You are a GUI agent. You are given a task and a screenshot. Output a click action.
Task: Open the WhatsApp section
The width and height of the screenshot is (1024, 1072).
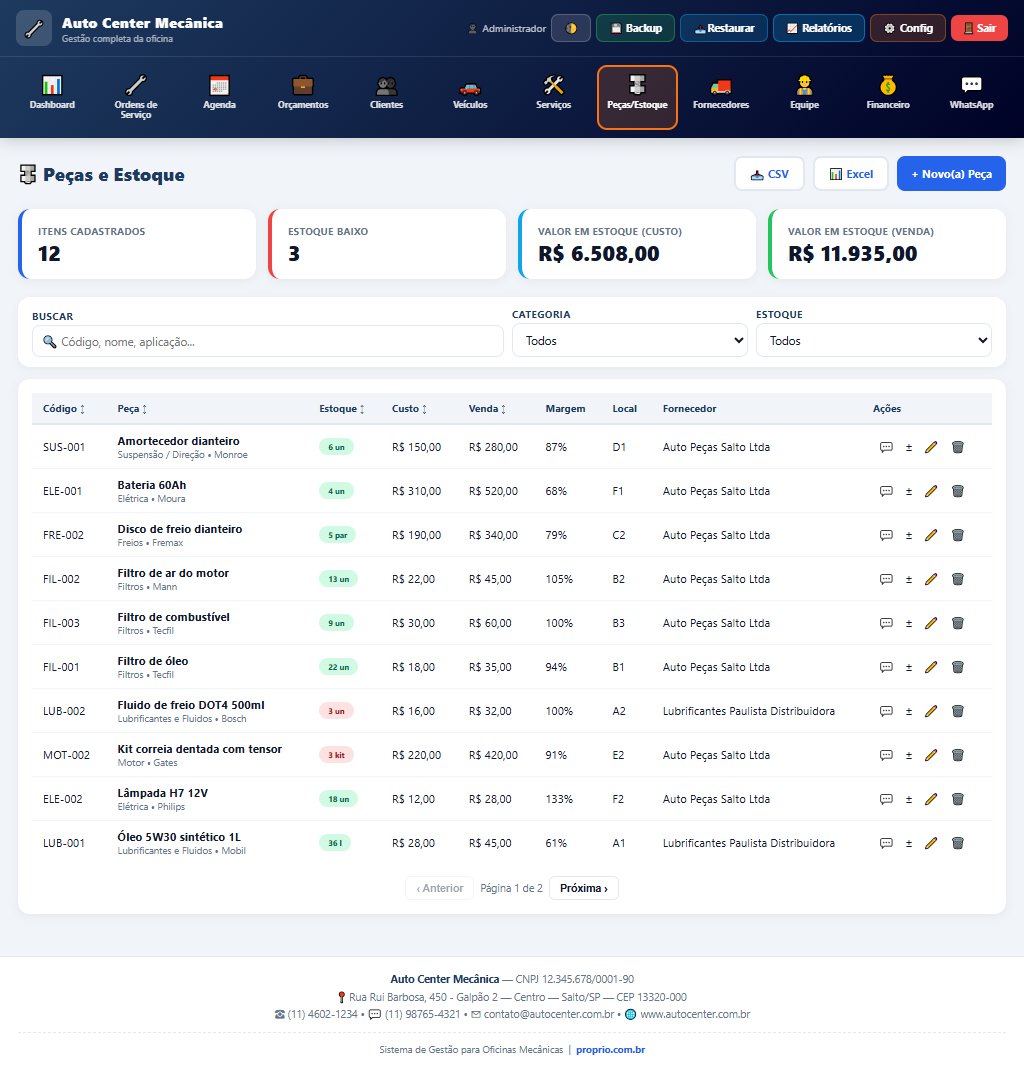971,96
